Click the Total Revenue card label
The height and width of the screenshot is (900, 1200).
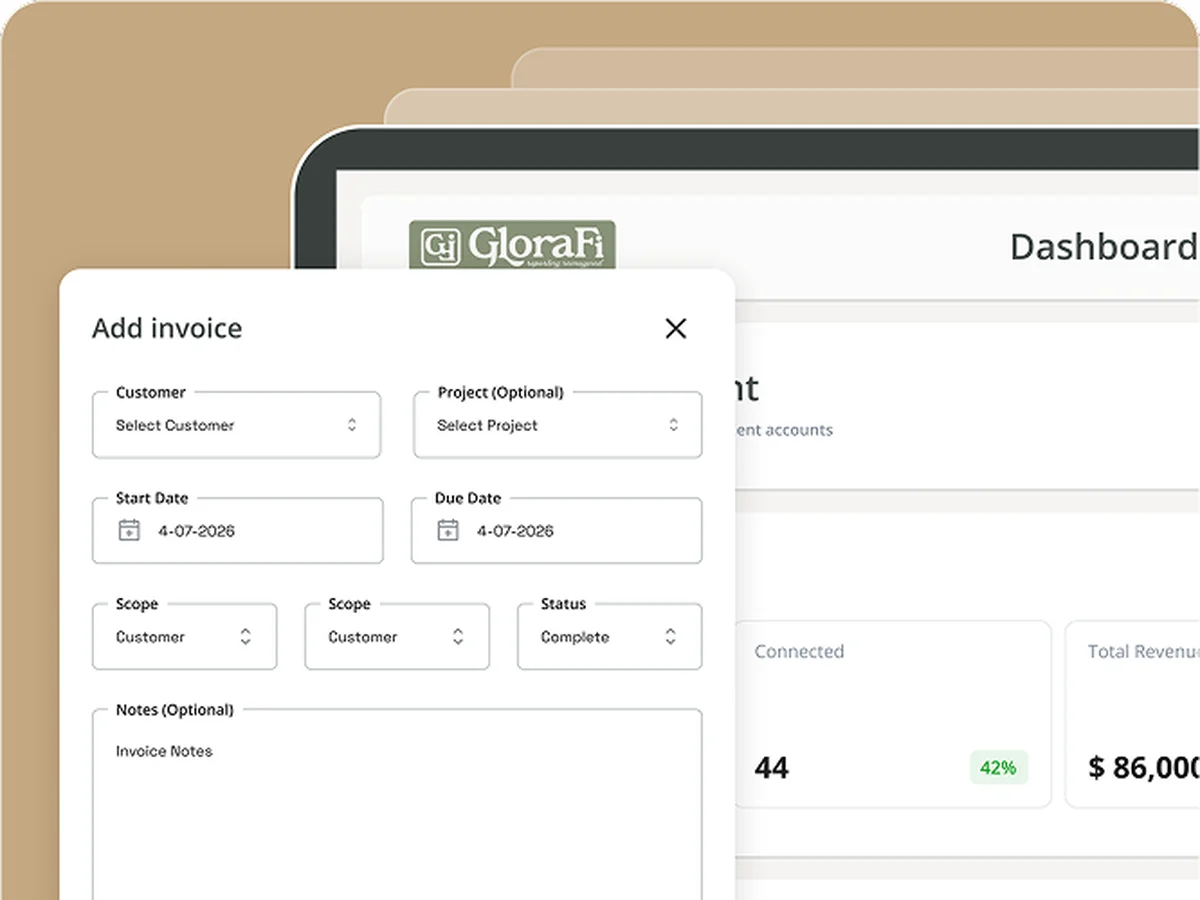1143,651
